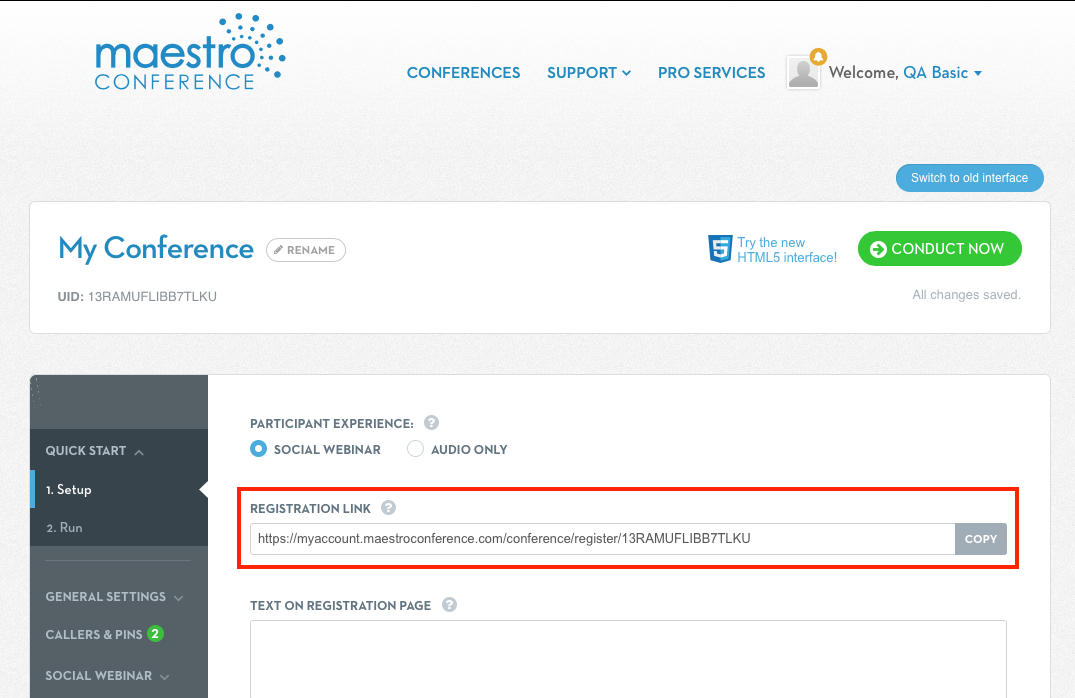Copy the registration link

[x=980, y=539]
